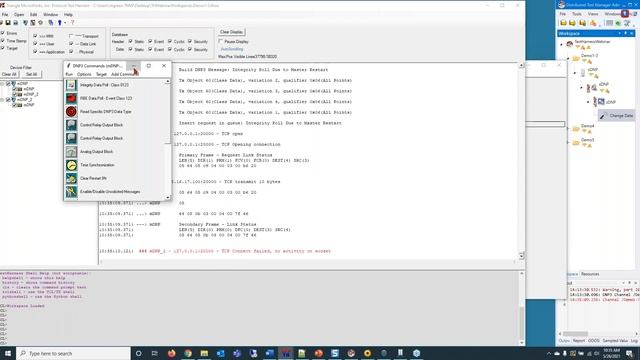Image resolution: width=640 pixels, height=360 pixels.
Task: Click the Enable/Disable Unsolicited Messages icon
Action: pos(71,192)
